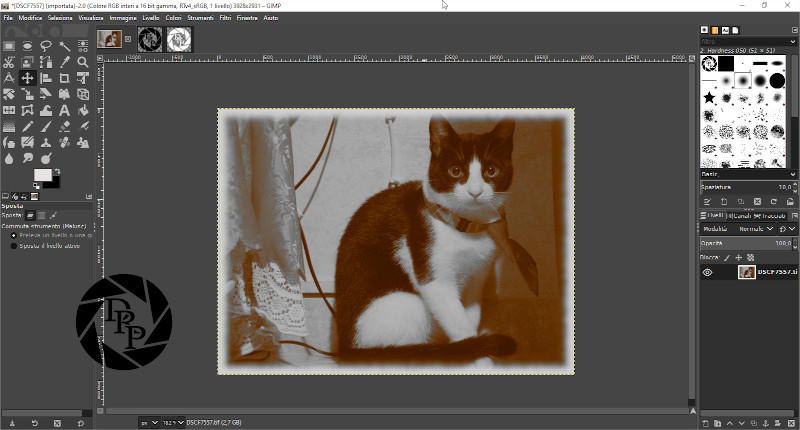The image size is (800, 430).
Task: Select the Color Picker eyedropper tool
Action: 64,62
